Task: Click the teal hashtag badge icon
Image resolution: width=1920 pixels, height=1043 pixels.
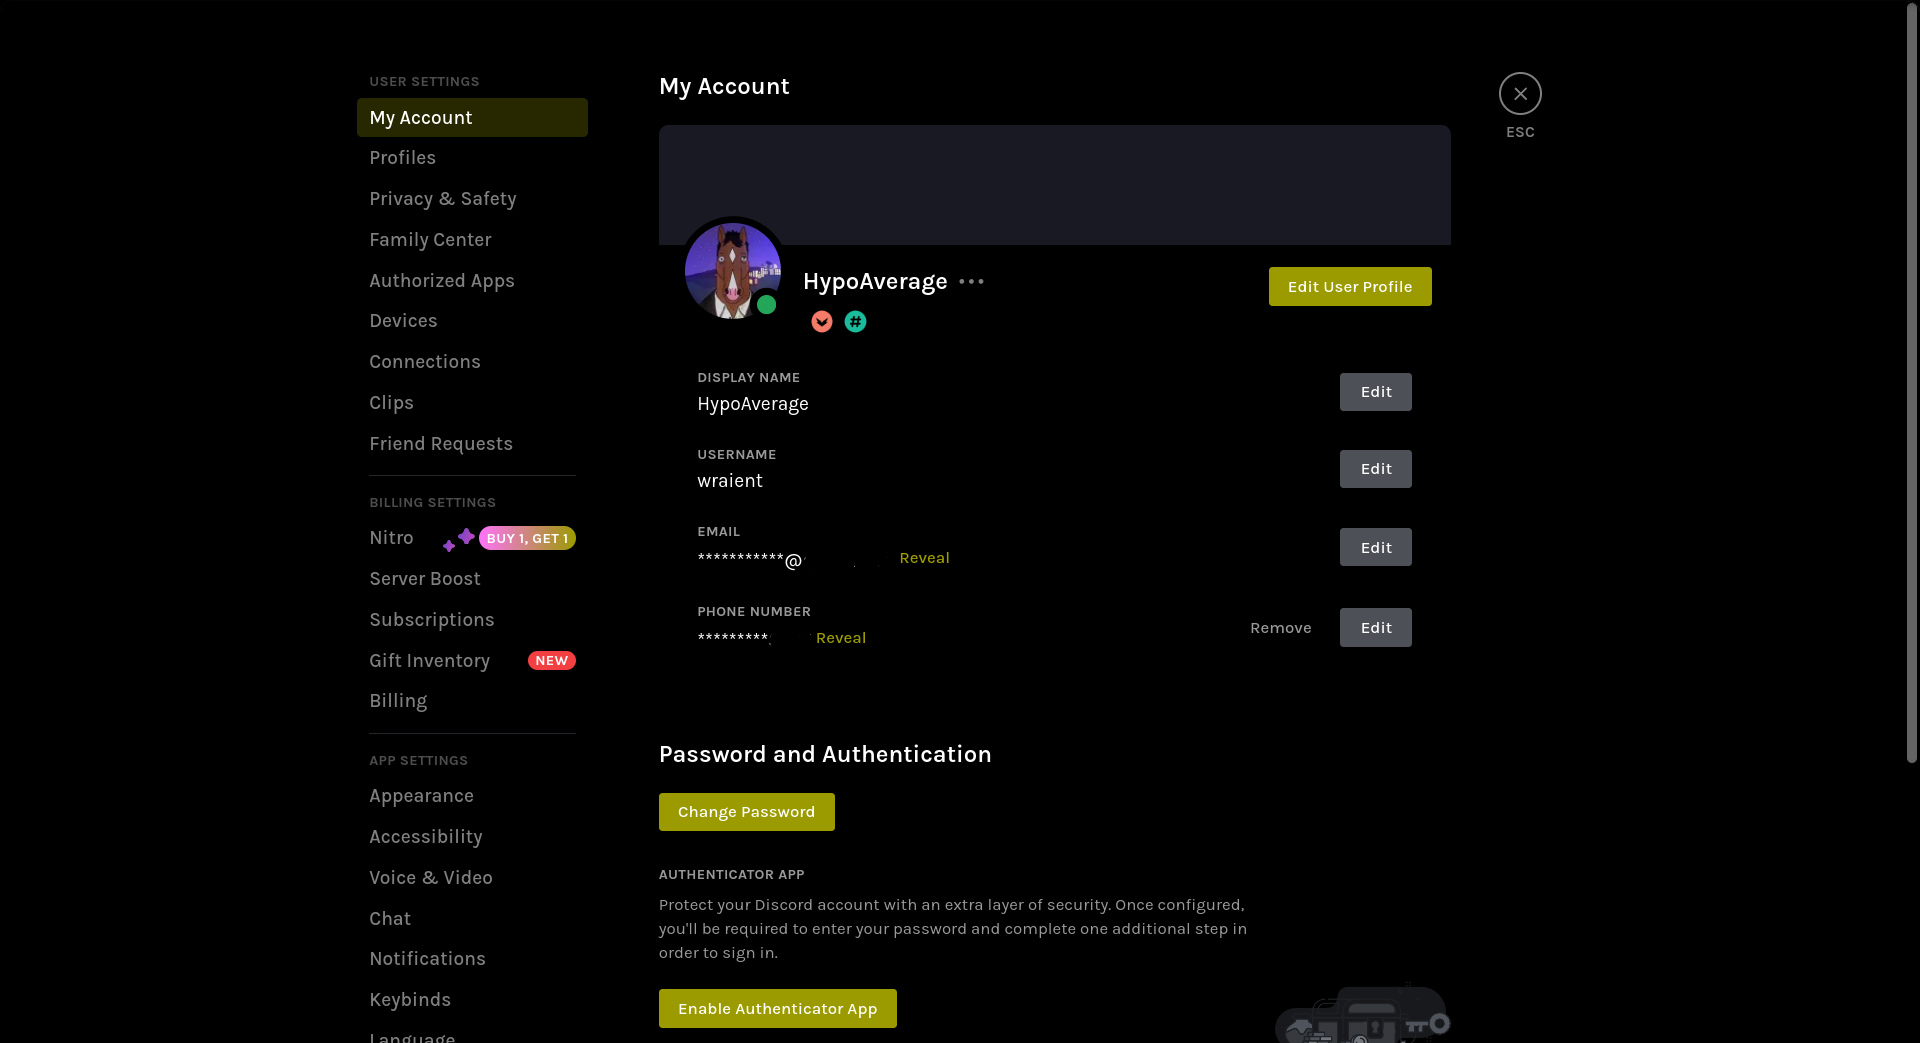Action: tap(855, 322)
